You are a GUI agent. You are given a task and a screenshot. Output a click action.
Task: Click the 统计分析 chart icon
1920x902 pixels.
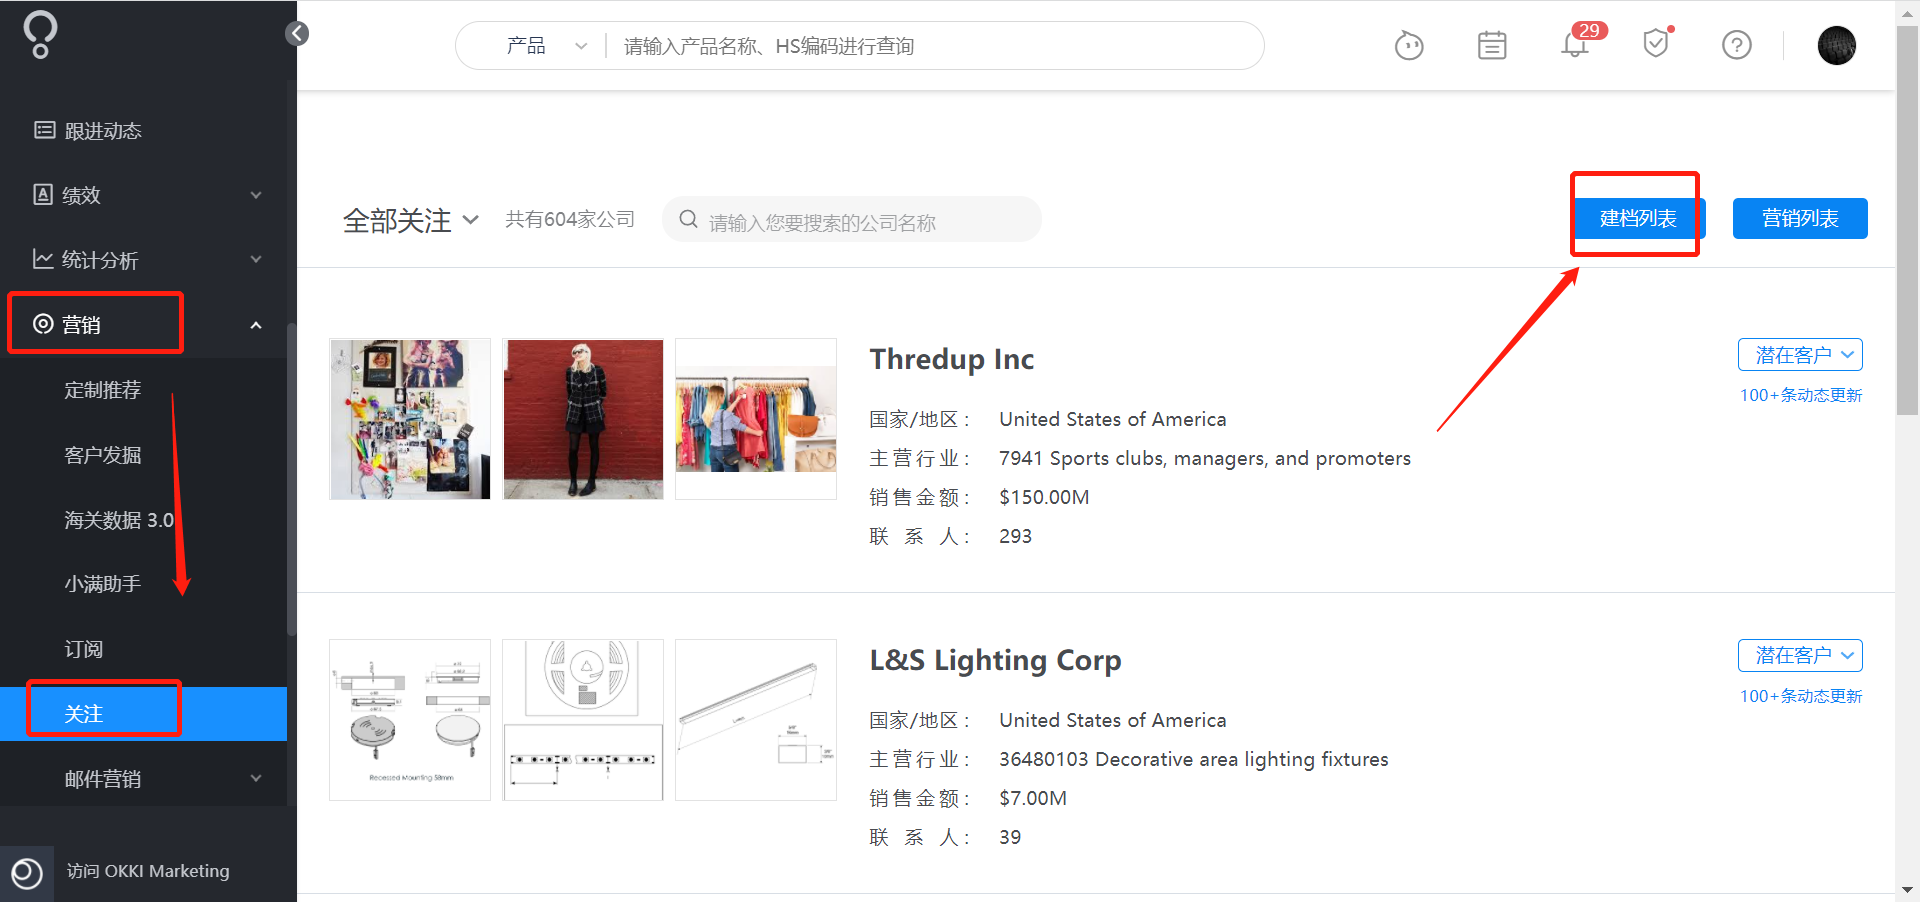tap(43, 259)
